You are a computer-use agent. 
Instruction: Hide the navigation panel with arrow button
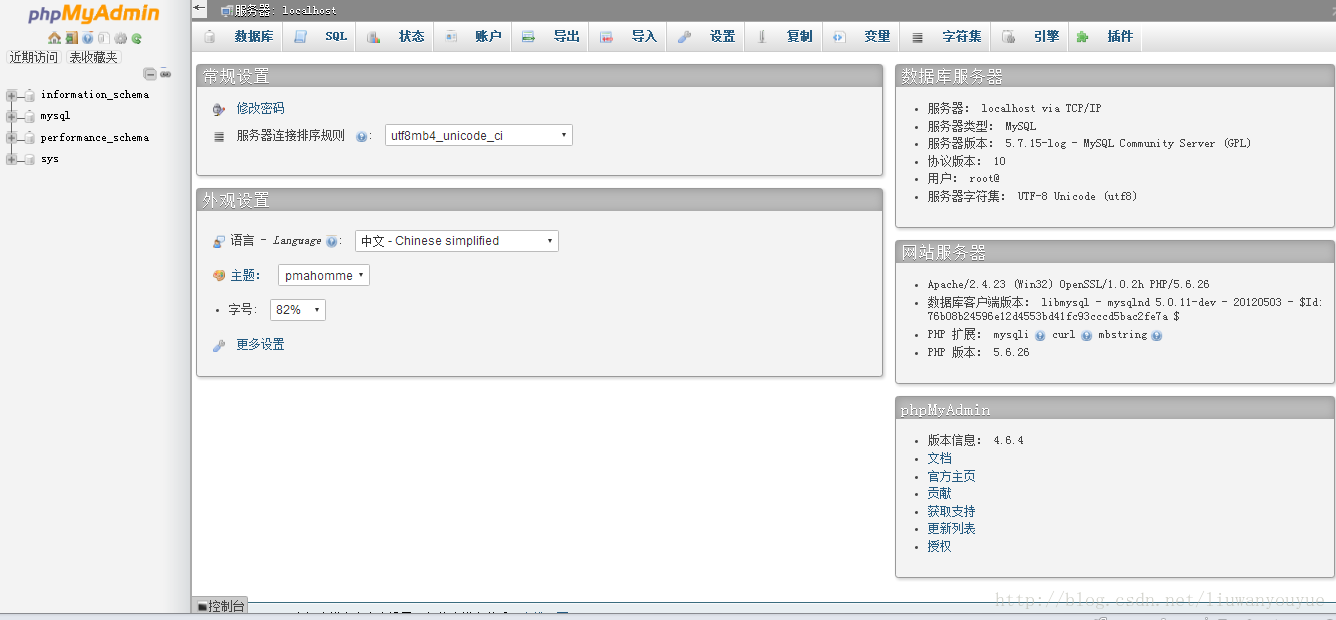pyautogui.click(x=200, y=9)
